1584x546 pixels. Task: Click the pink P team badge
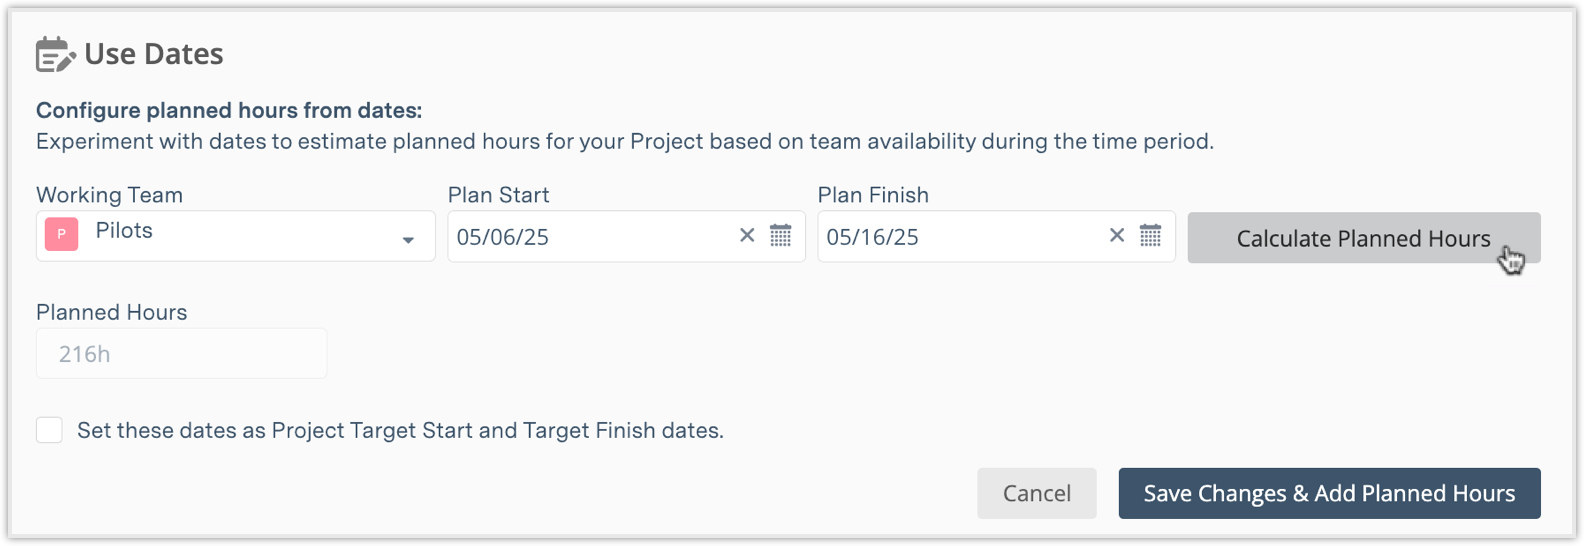click(x=61, y=235)
